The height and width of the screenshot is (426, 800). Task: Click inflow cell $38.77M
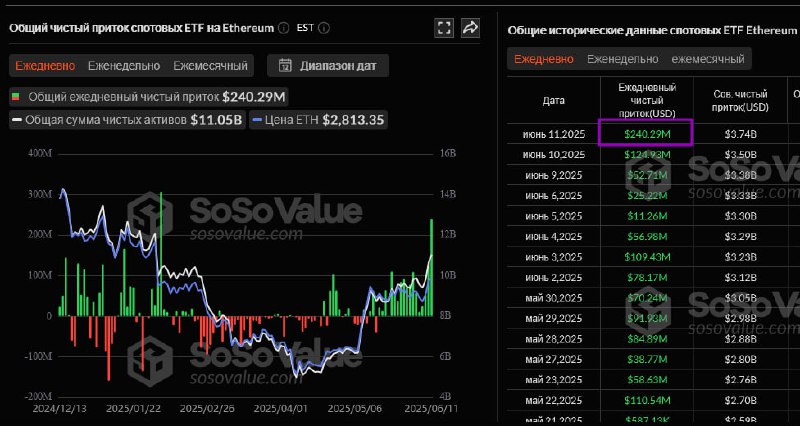click(647, 359)
